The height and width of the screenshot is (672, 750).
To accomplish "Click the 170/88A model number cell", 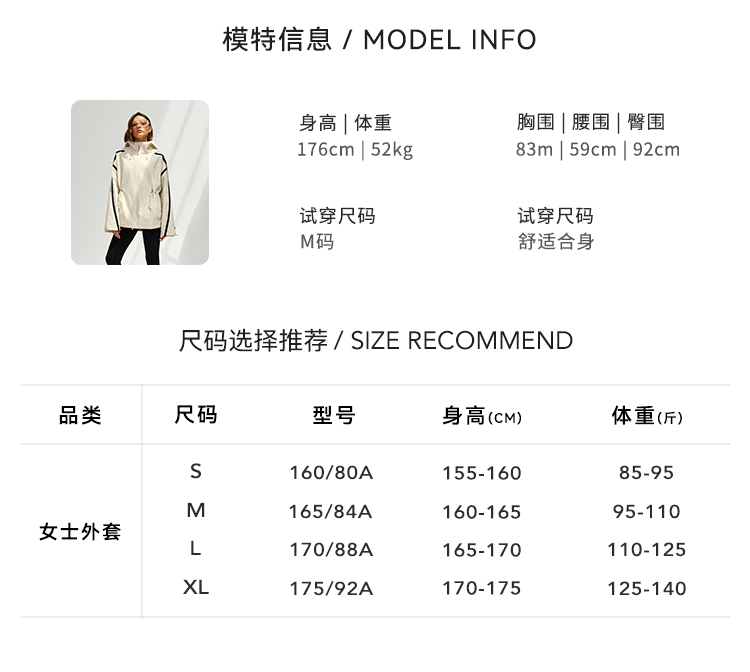I will click(x=330, y=550).
